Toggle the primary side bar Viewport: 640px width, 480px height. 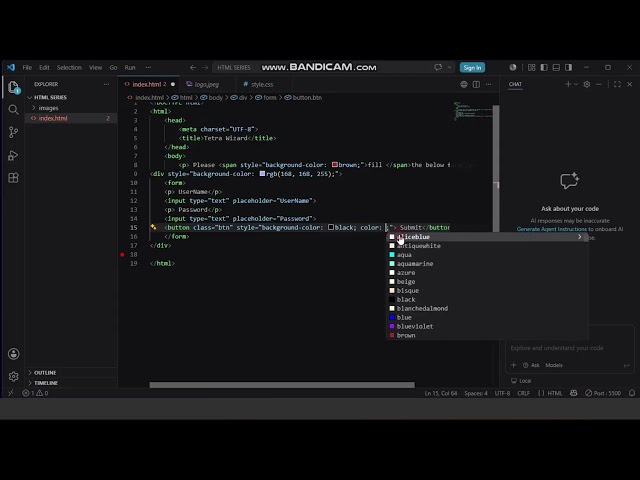pos(544,67)
